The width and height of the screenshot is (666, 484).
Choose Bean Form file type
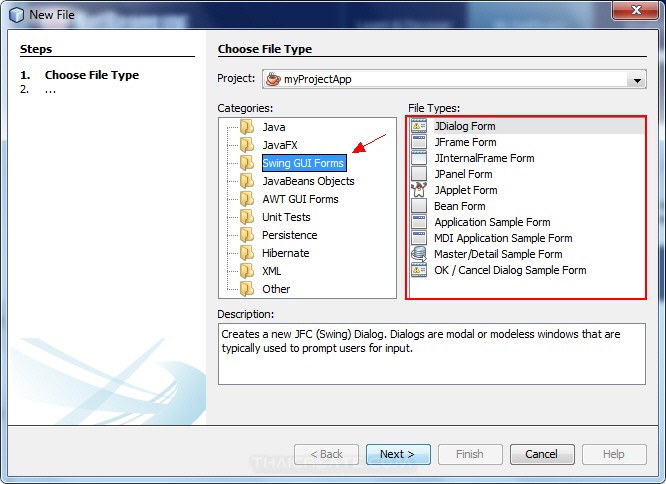click(460, 206)
